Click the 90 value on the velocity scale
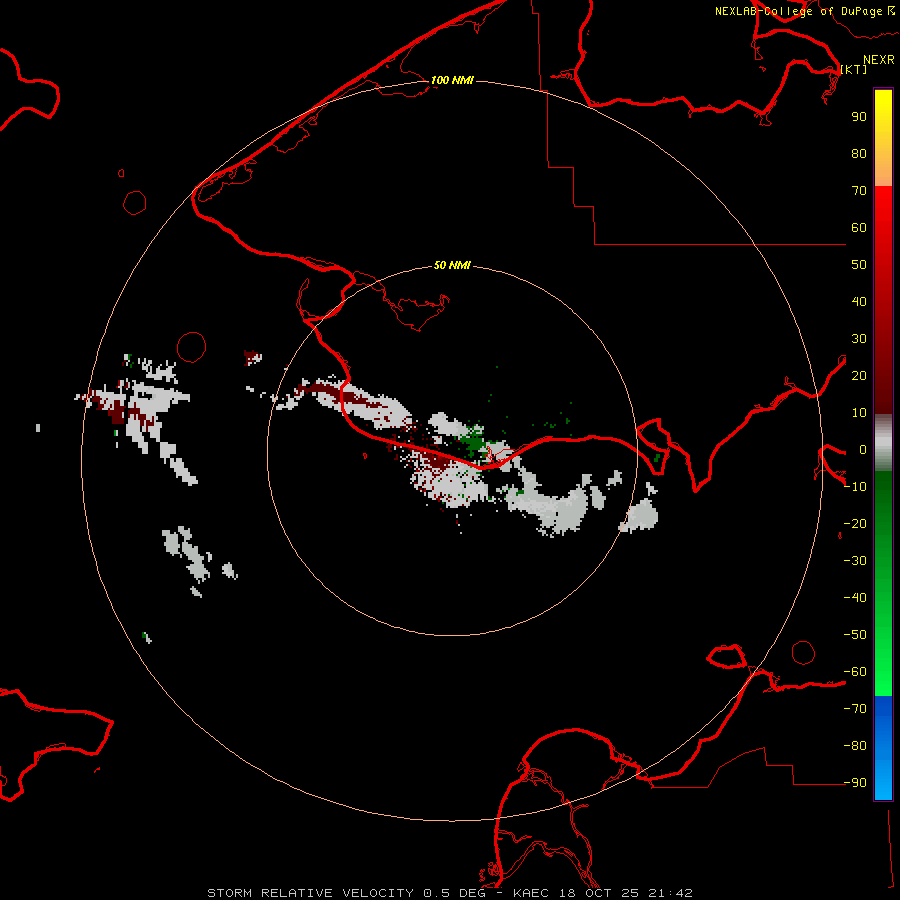Image resolution: width=900 pixels, height=900 pixels. point(859,117)
